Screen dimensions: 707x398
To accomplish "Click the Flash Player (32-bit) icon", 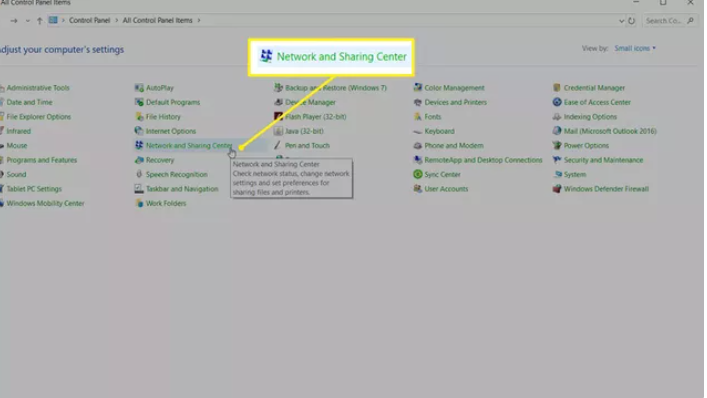I will [279, 117].
